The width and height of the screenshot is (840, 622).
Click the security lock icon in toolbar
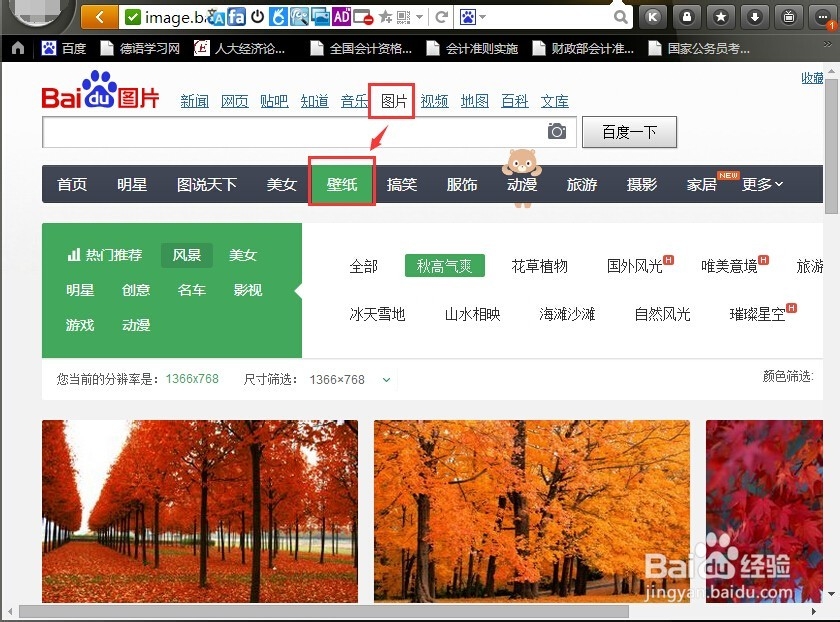point(687,17)
